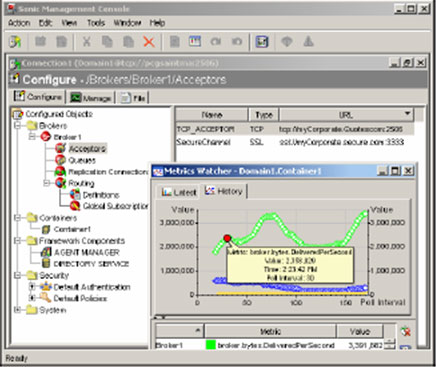Click the red data point on chart

(227, 238)
